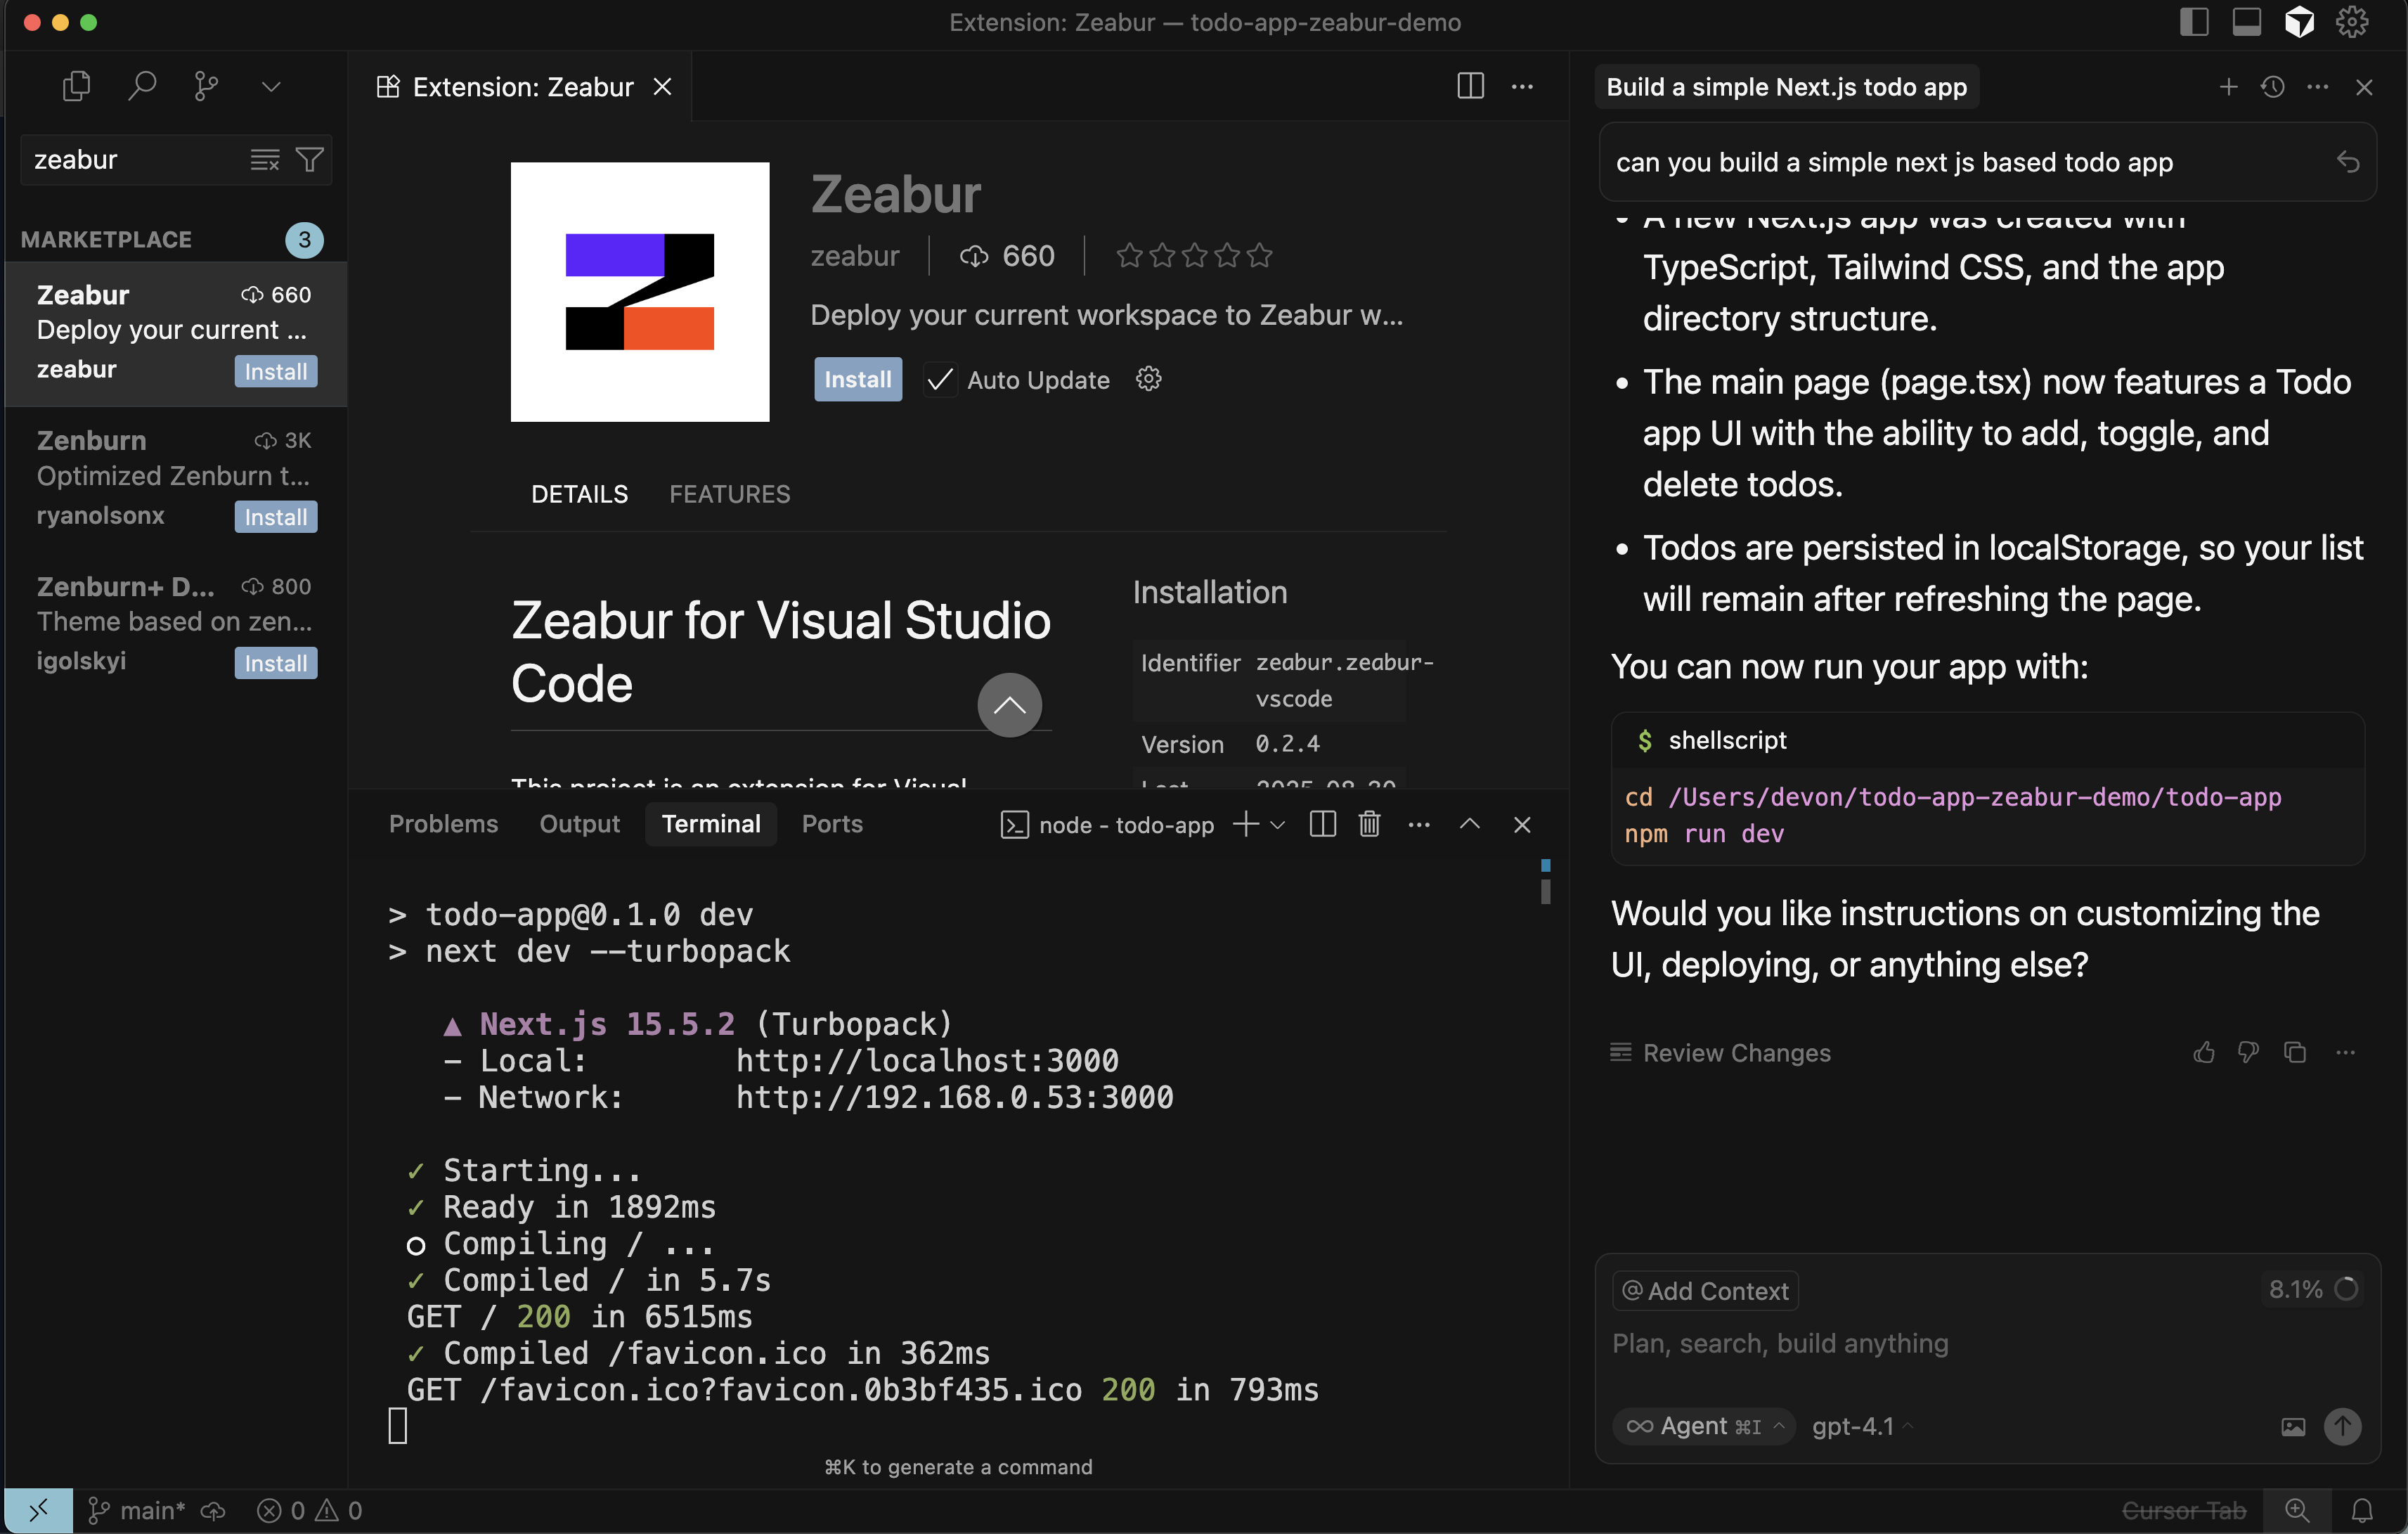2408x1534 pixels.
Task: Click Add Context button
Action: (1705, 1291)
